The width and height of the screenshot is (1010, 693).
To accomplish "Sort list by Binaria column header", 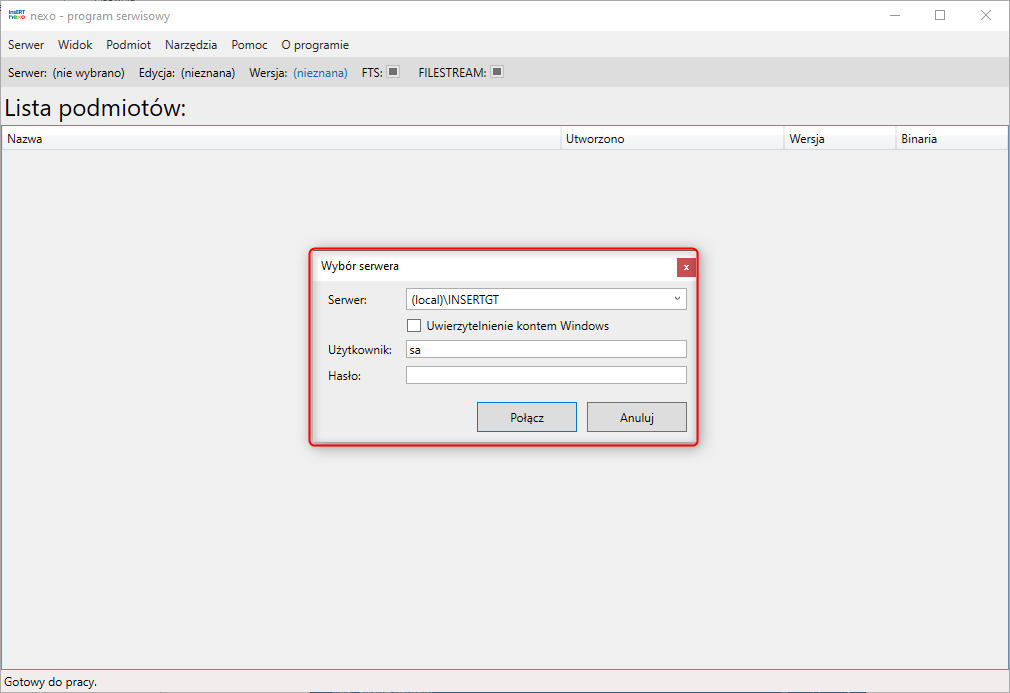I will point(951,138).
